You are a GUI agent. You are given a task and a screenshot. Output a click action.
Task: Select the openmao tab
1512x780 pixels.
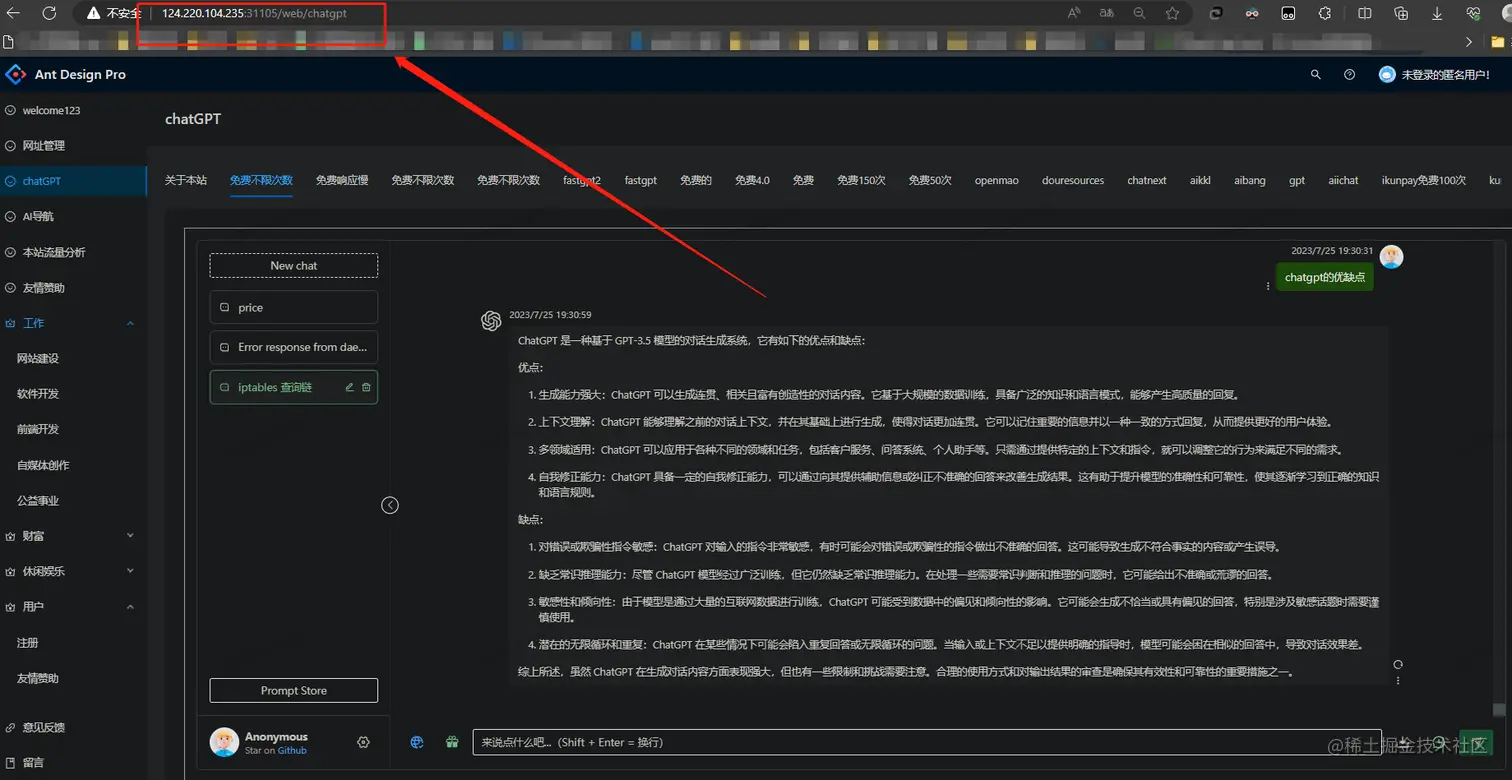(x=997, y=180)
